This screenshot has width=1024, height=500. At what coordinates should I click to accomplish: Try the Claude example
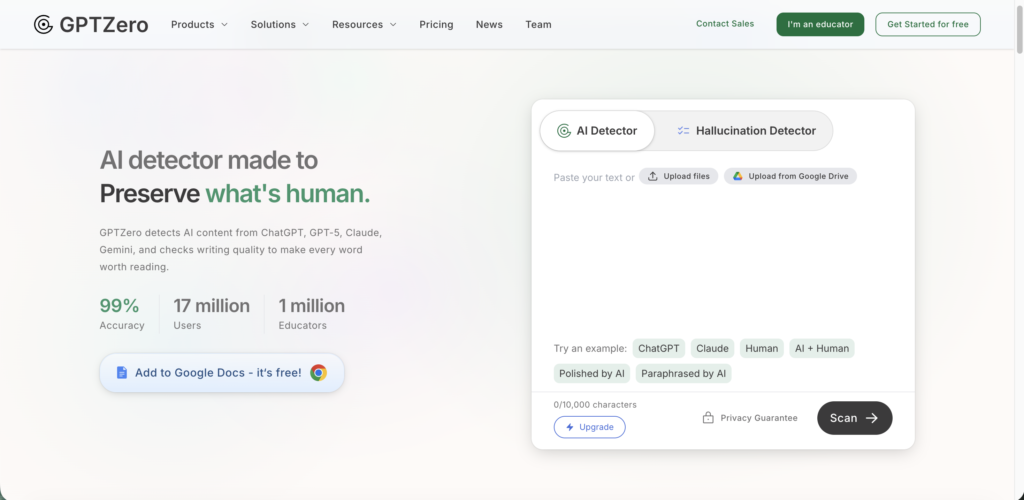point(712,349)
